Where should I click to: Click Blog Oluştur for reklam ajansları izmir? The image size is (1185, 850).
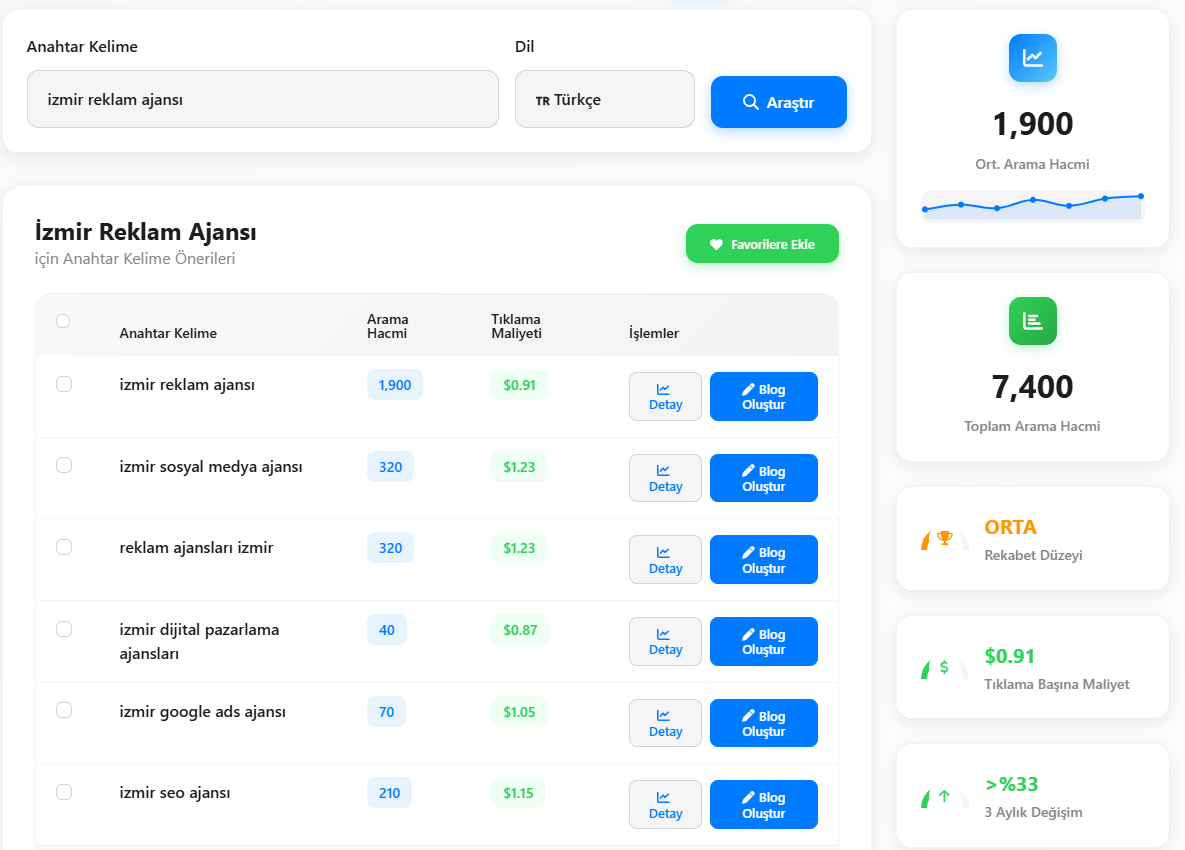(763, 560)
